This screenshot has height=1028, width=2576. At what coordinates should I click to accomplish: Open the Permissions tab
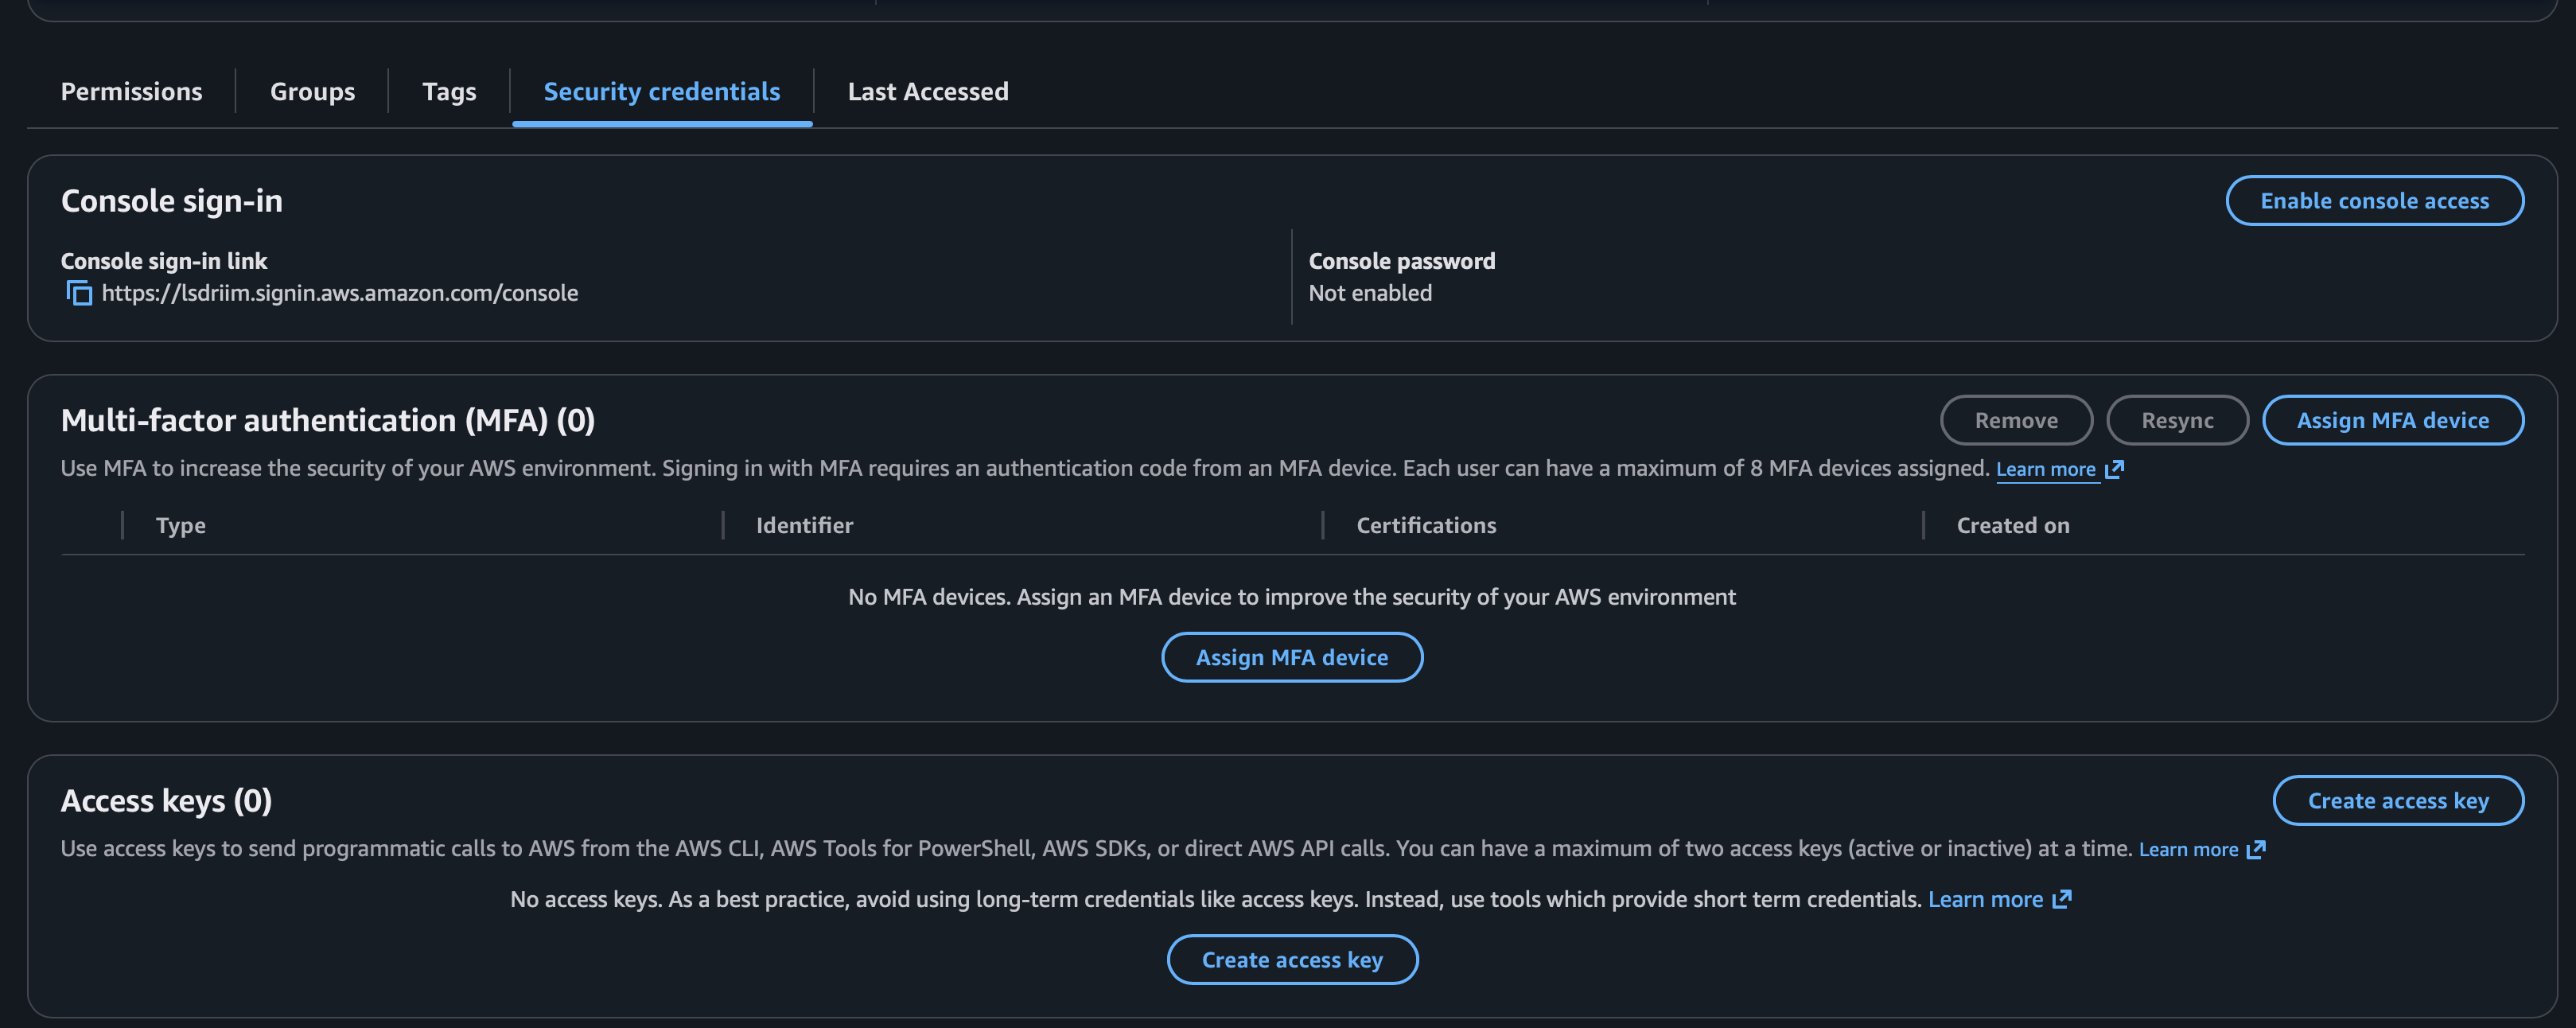point(131,91)
